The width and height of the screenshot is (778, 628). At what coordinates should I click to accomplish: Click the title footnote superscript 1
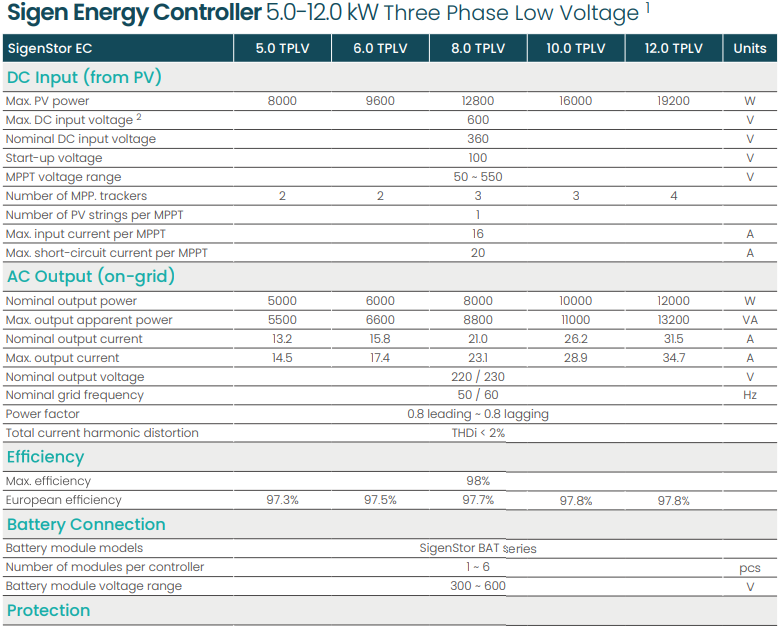point(648,8)
